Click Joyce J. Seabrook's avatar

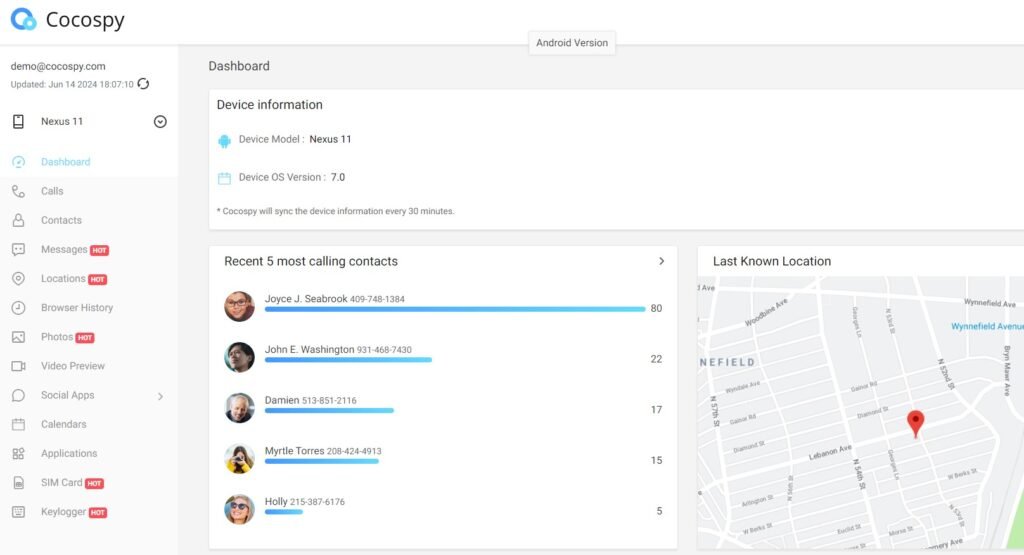(x=240, y=306)
